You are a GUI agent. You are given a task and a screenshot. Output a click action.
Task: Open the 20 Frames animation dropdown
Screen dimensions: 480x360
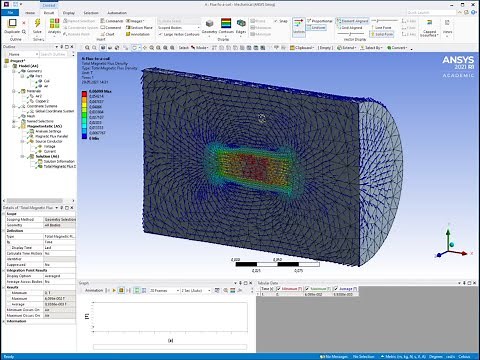[x=164, y=290]
